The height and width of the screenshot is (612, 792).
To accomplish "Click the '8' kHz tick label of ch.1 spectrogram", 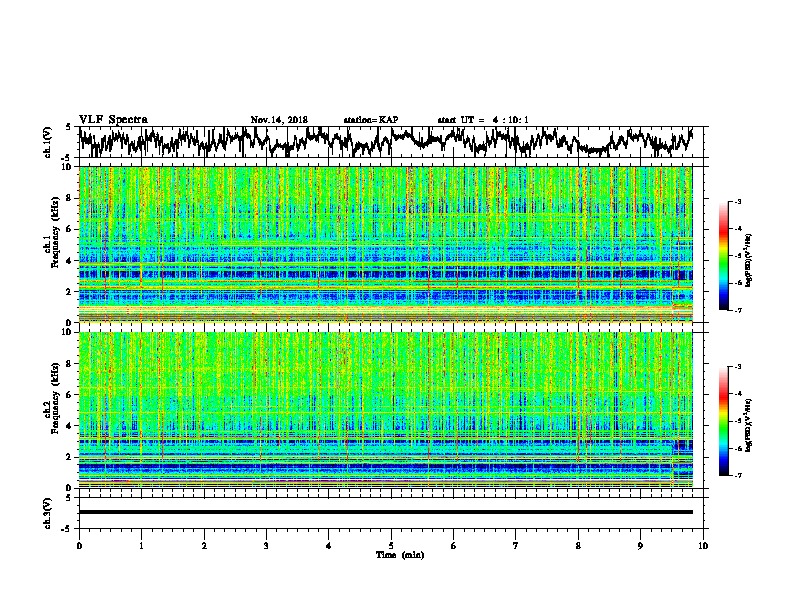I will point(70,198).
